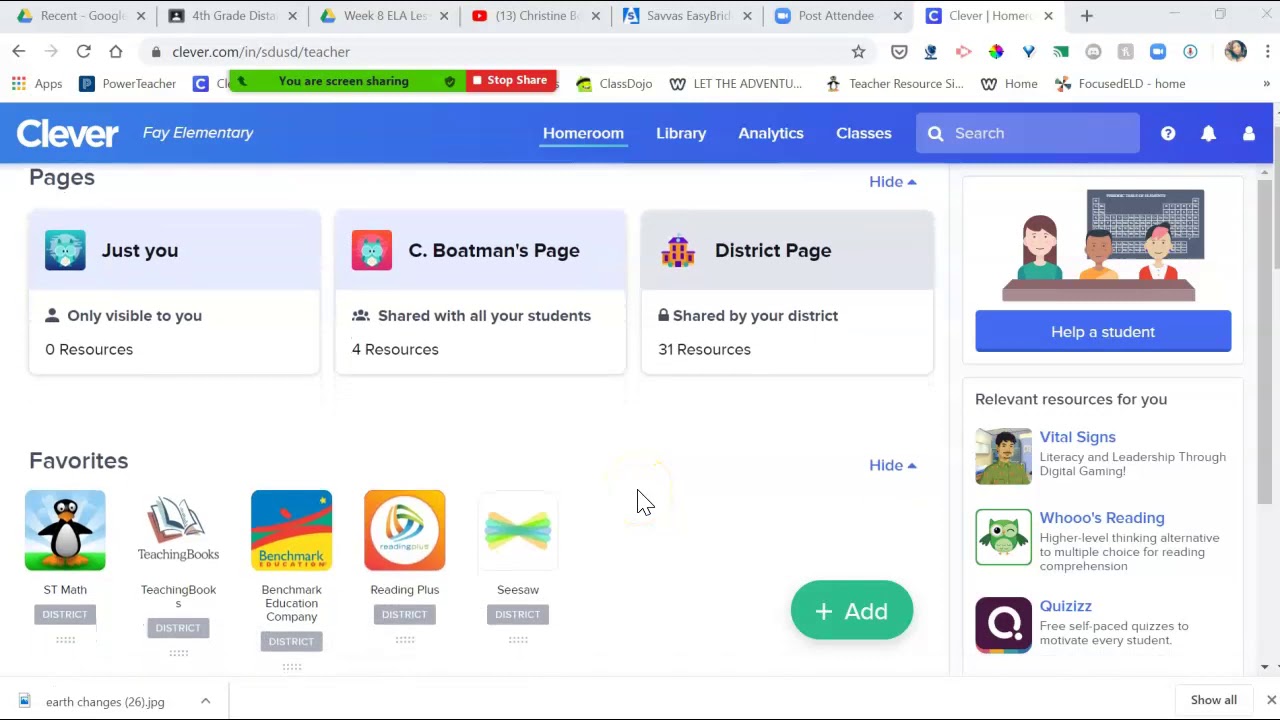Open the Seesaw app icon
Viewport: 1280px width, 720px height.
coord(518,530)
